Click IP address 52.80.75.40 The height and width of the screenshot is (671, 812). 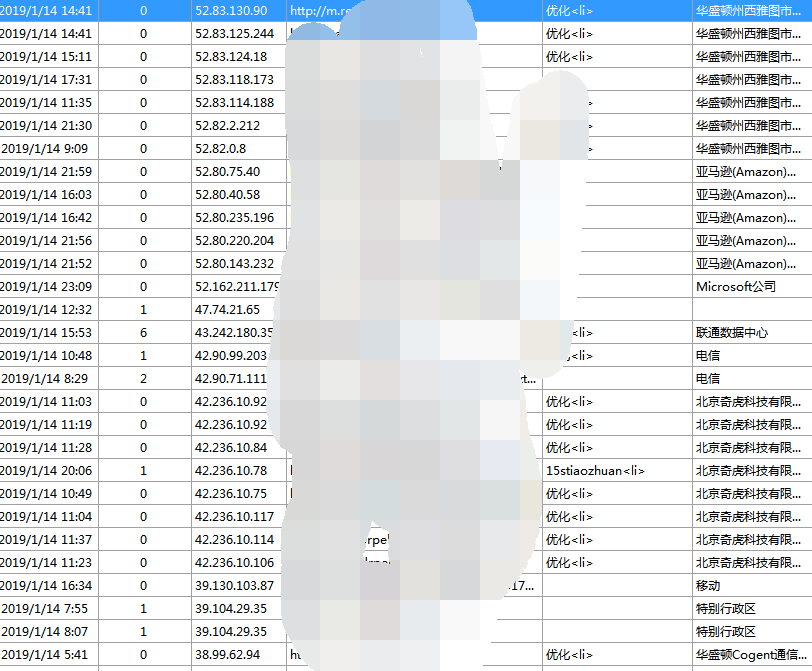pos(227,172)
